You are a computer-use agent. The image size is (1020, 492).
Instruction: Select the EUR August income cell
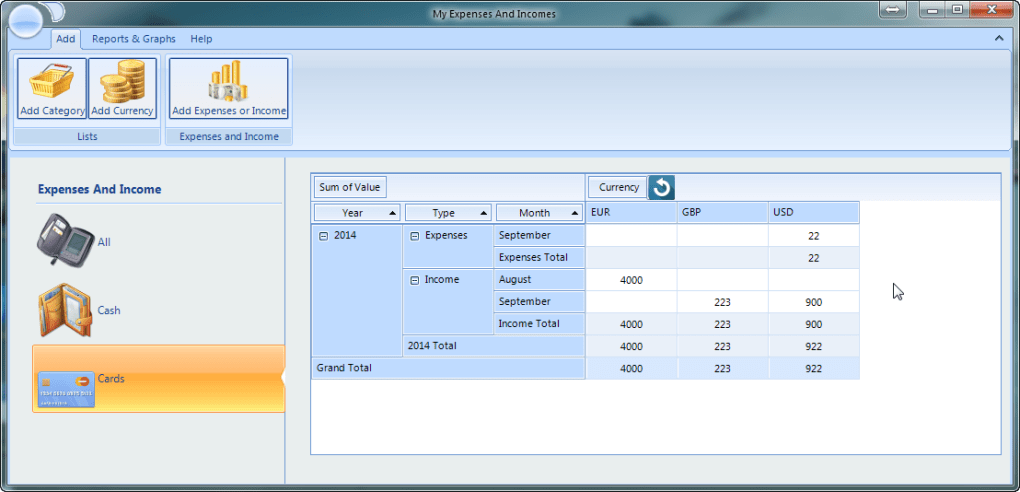631,280
